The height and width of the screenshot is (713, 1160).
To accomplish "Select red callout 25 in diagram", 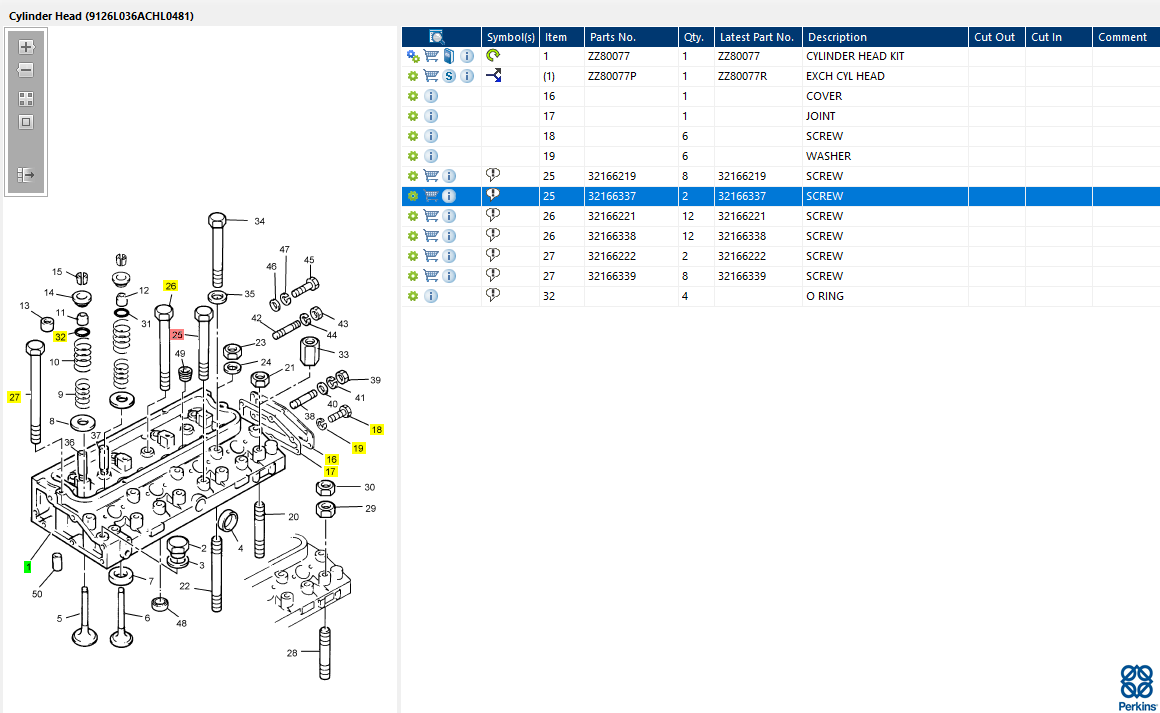I will 178,335.
